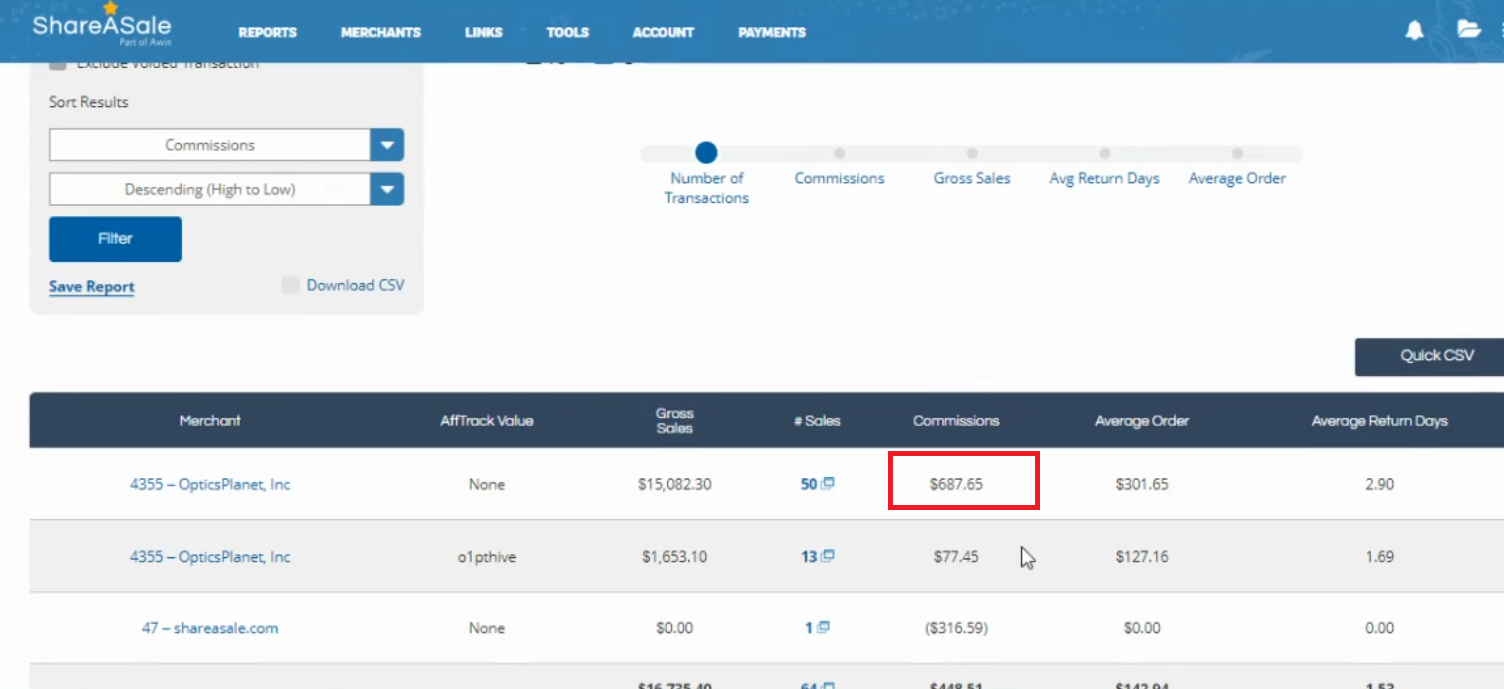
Task: Select the $301.65 average order cell
Action: coord(1142,484)
